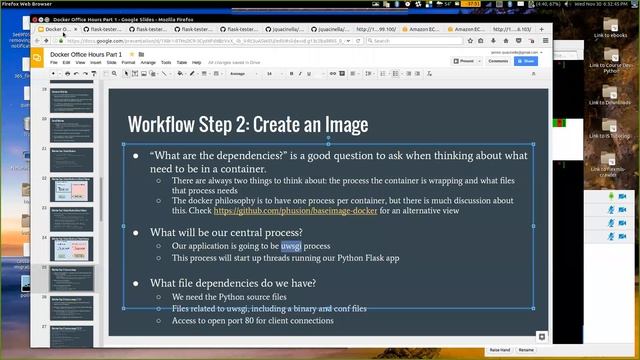Expand the Present options arrow
The height and width of the screenshot is (360, 640).
(480, 61)
